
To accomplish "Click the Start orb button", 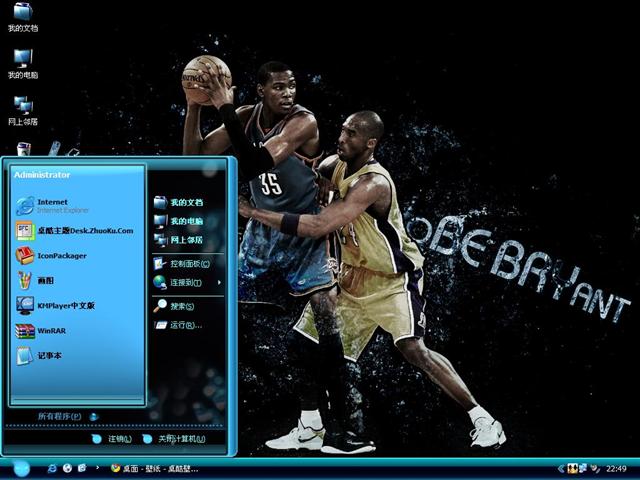I will coord(20,468).
